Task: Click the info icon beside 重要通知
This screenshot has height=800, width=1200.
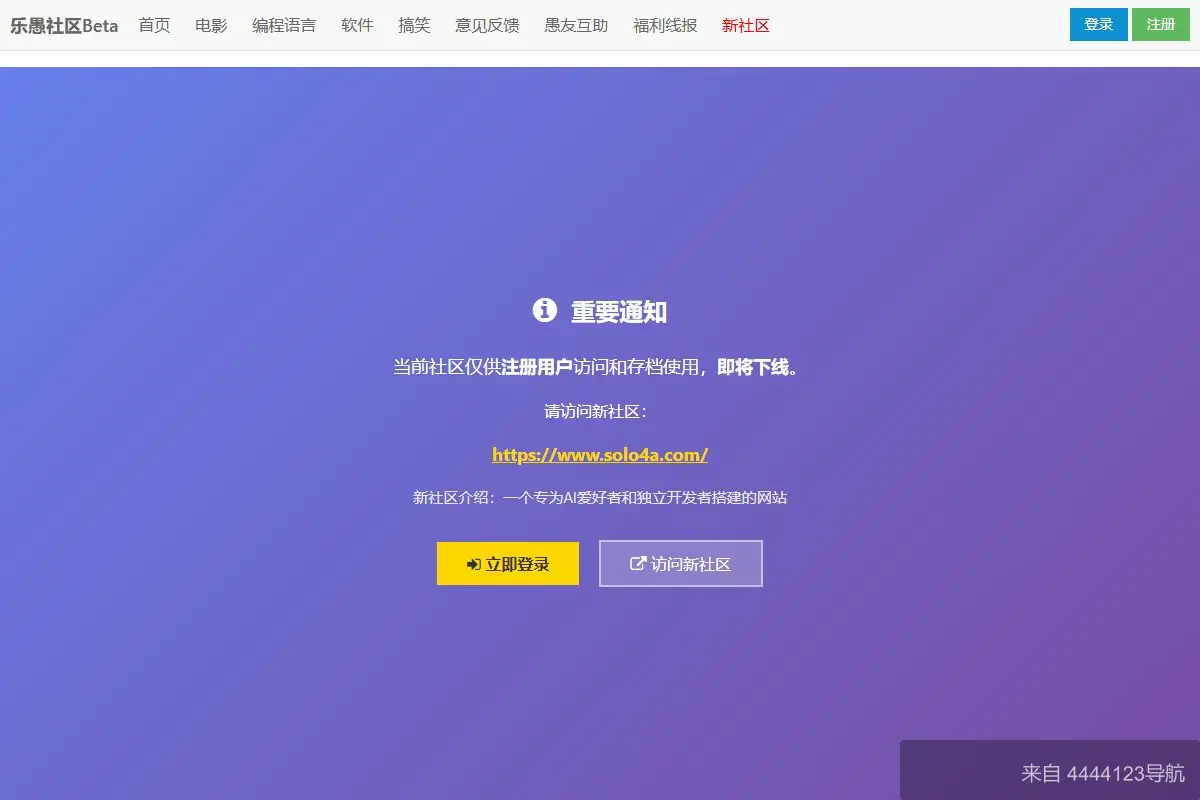Action: pos(544,310)
